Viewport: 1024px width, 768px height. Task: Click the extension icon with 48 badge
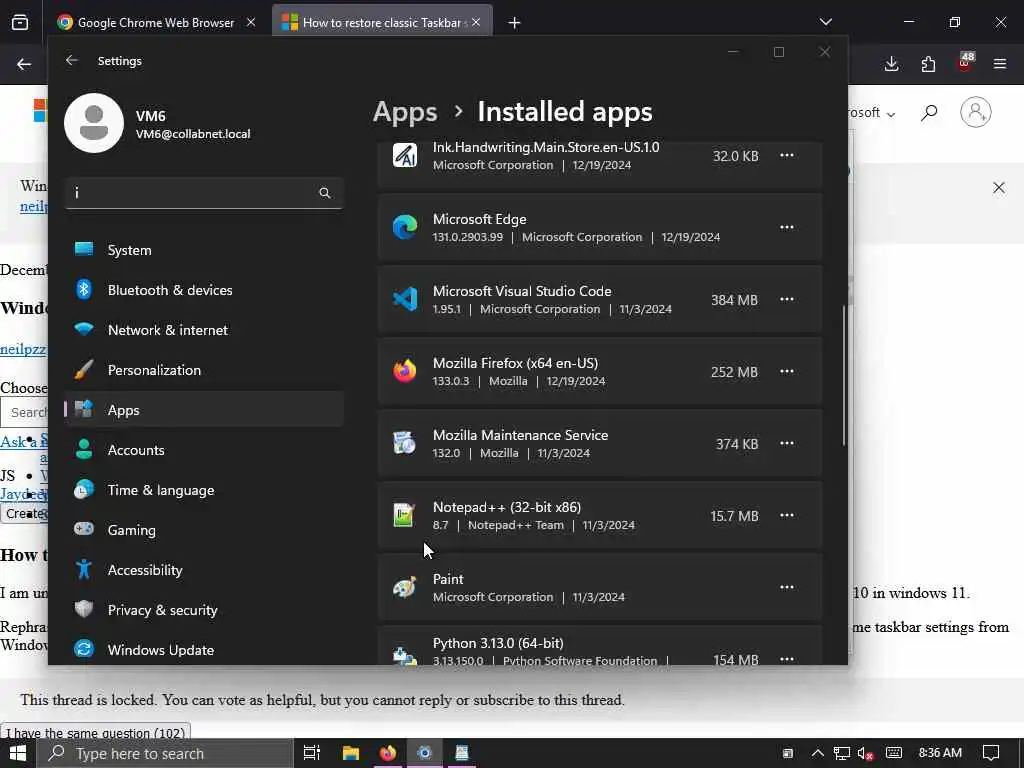pos(965,63)
